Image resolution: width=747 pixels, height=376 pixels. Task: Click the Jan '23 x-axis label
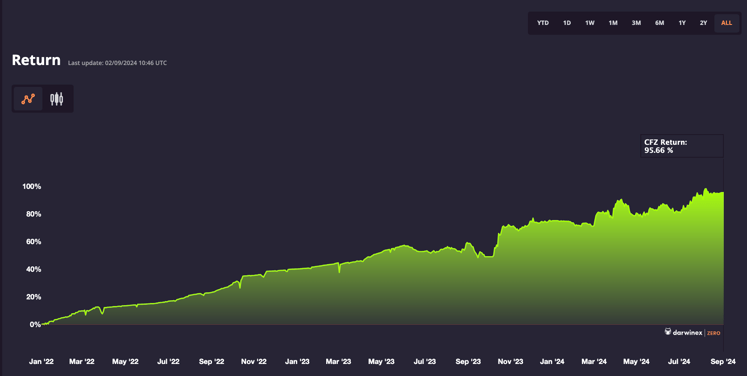click(x=297, y=362)
